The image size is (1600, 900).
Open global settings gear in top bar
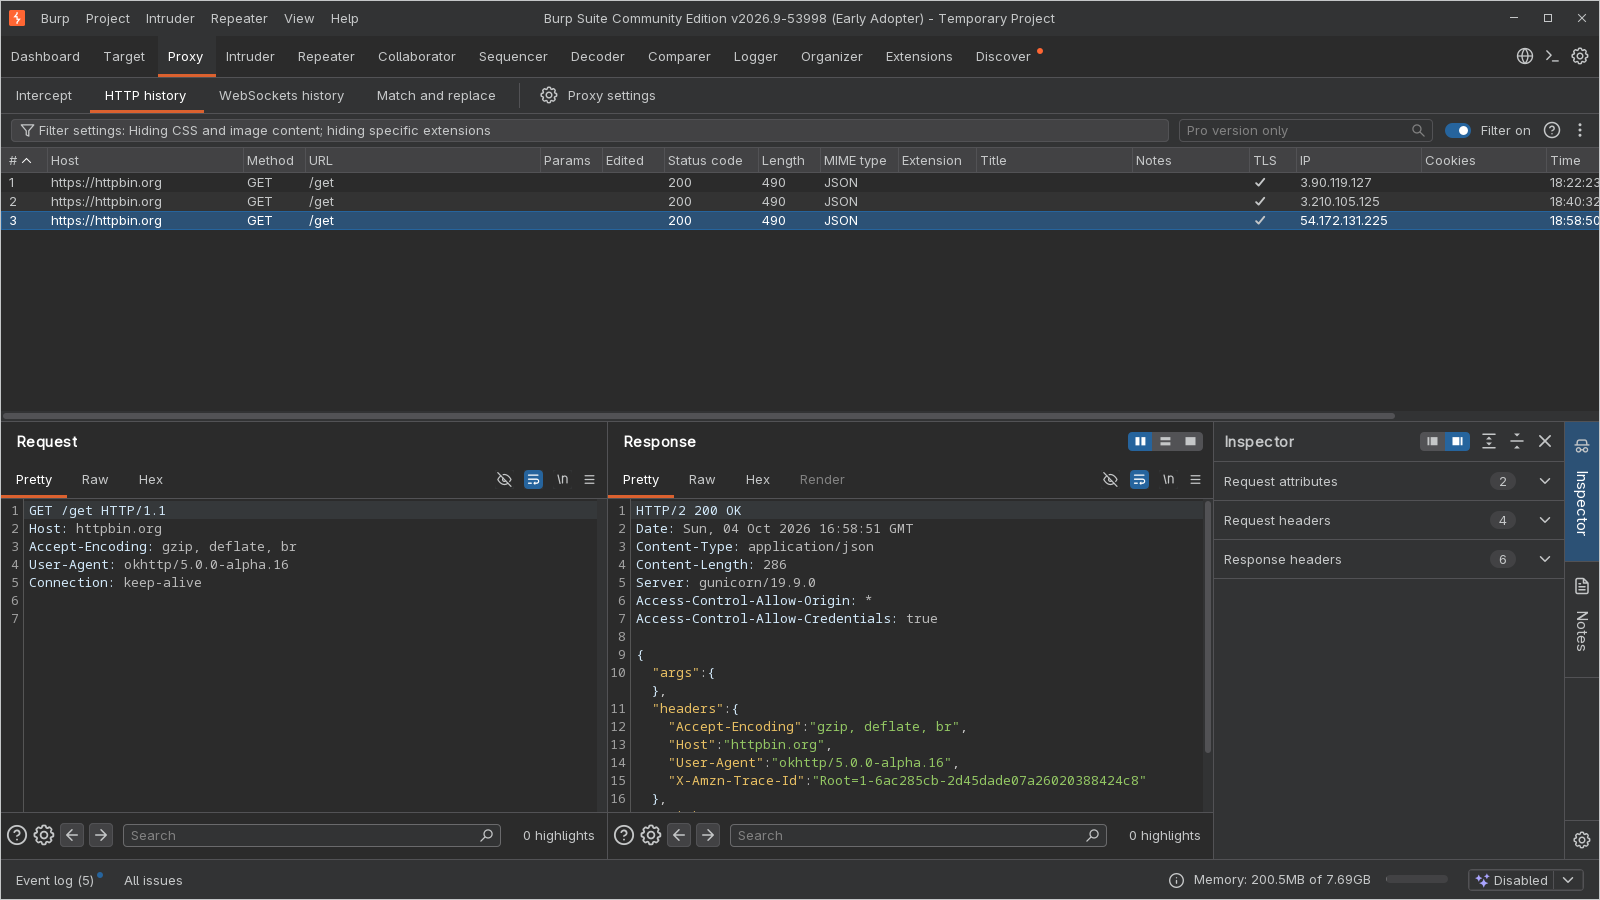click(x=1580, y=56)
